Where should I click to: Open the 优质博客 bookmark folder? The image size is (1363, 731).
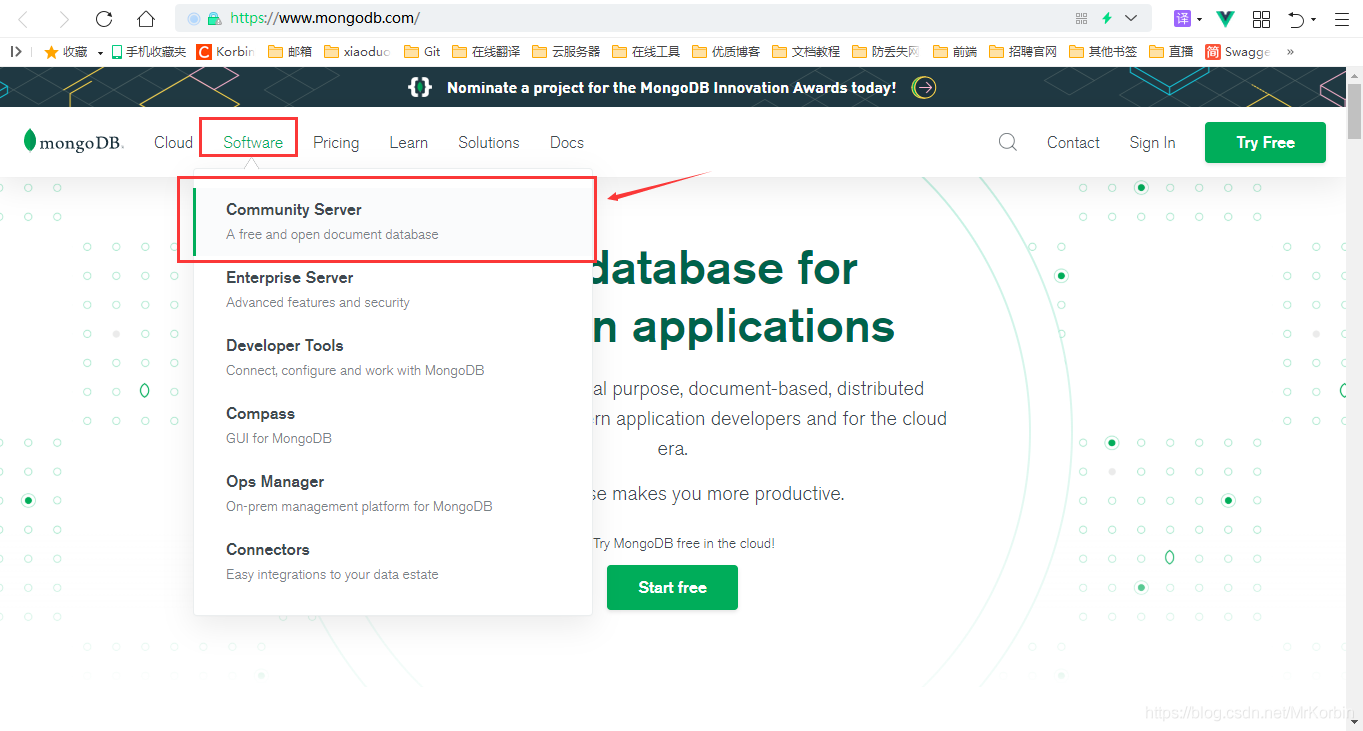point(726,51)
